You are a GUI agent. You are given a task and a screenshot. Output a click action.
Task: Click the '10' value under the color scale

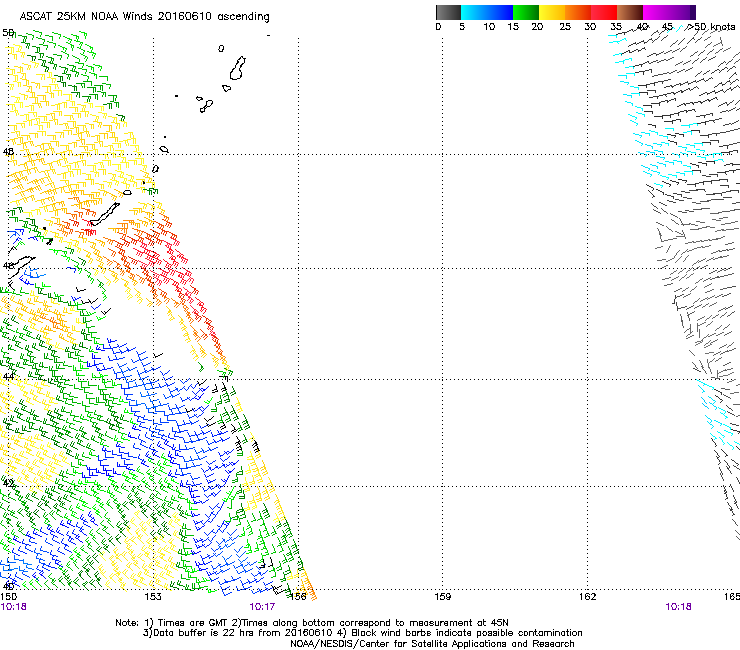coord(489,27)
